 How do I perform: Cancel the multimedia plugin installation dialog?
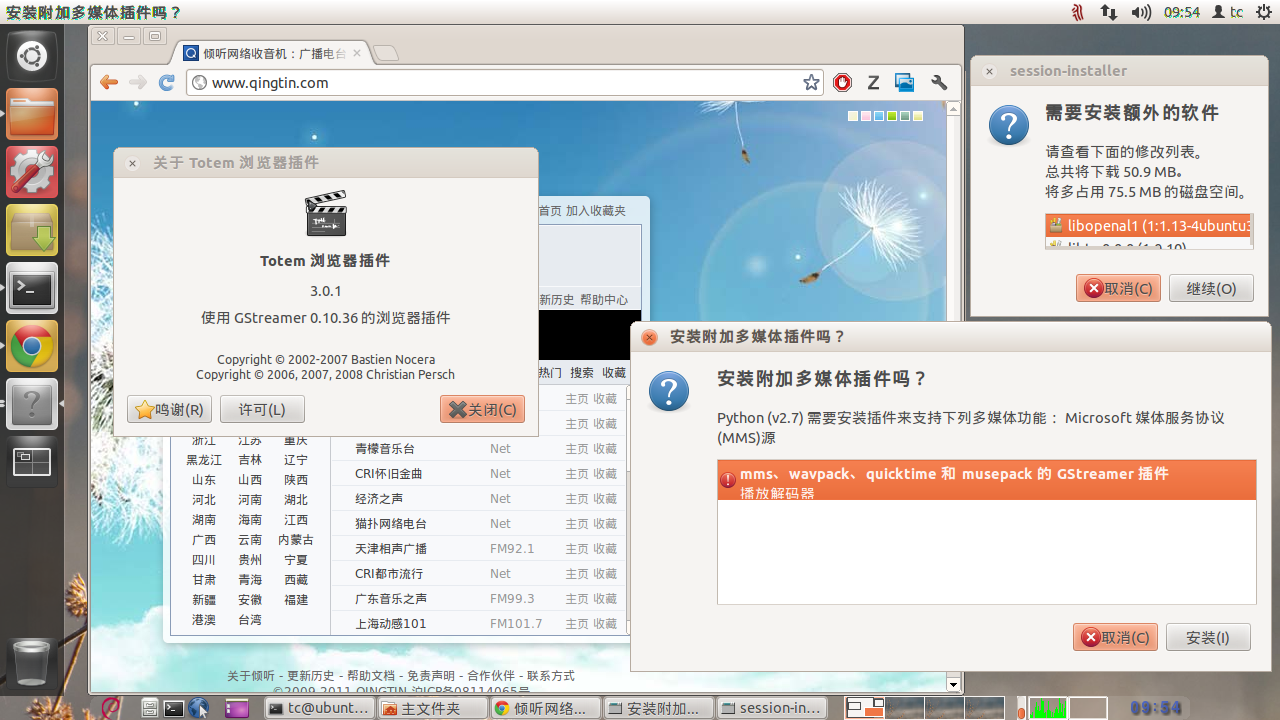pos(1115,637)
